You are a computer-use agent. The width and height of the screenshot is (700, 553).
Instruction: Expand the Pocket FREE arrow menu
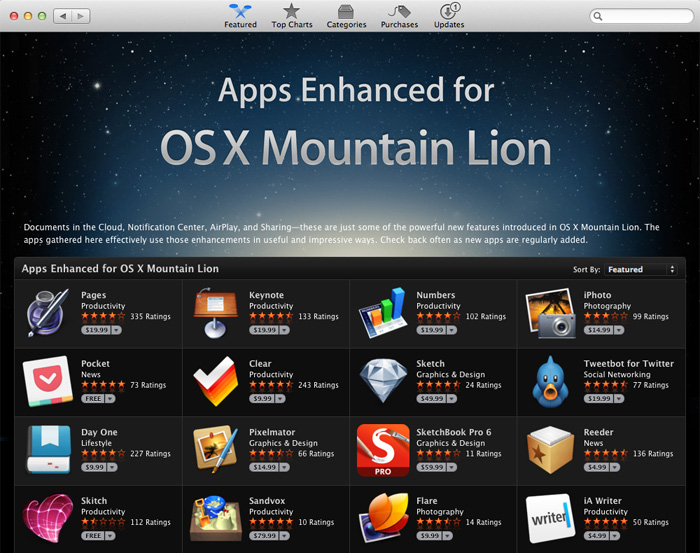[110, 399]
